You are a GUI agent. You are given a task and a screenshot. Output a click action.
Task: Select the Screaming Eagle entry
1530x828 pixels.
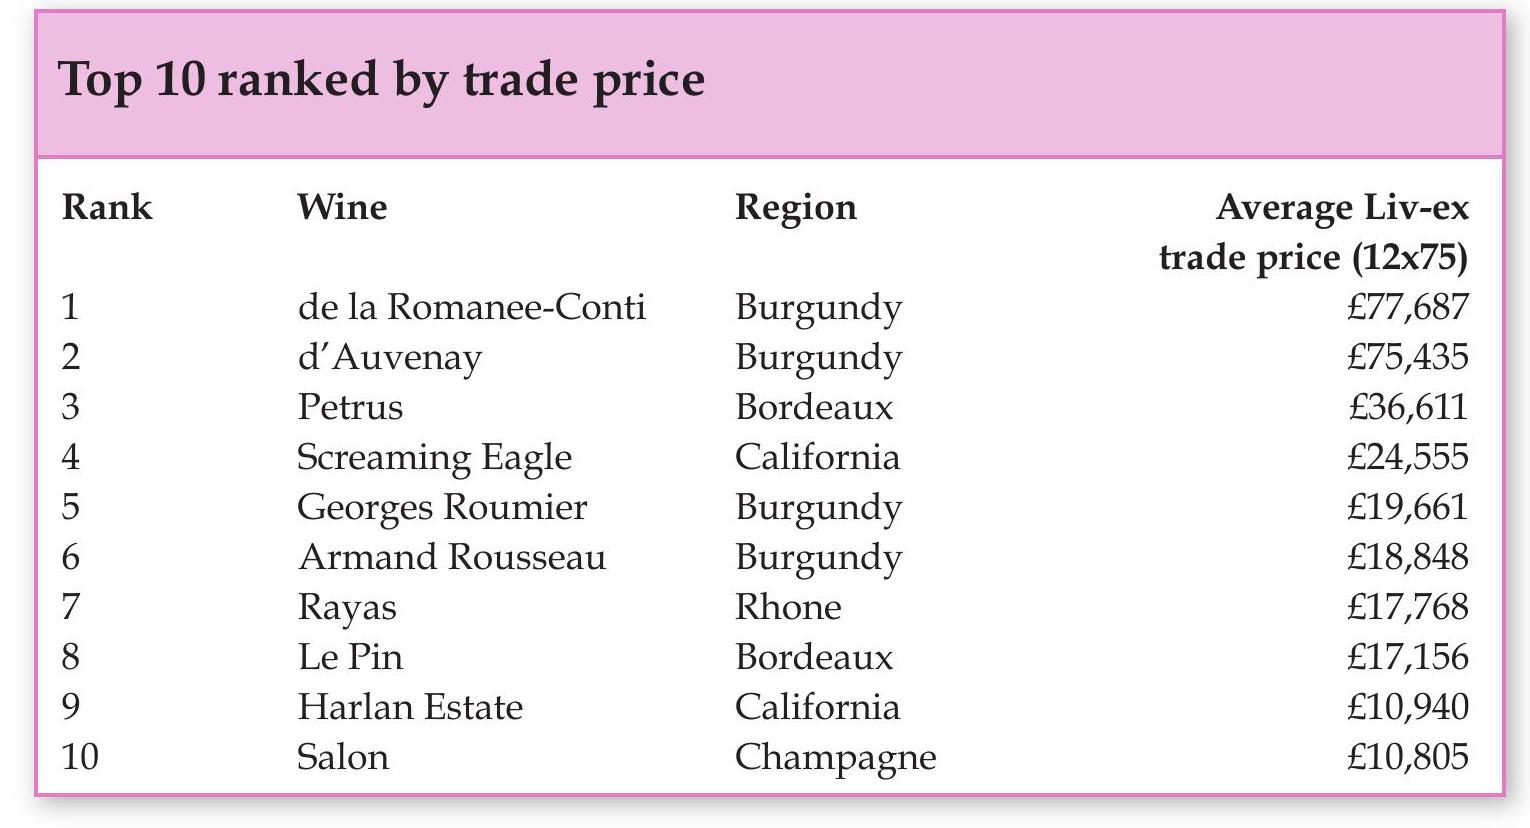(x=434, y=457)
